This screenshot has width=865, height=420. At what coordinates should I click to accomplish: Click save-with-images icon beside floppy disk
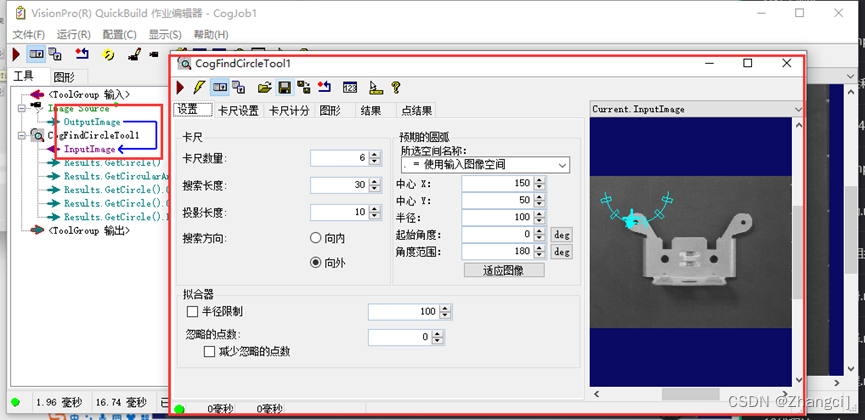coord(303,87)
